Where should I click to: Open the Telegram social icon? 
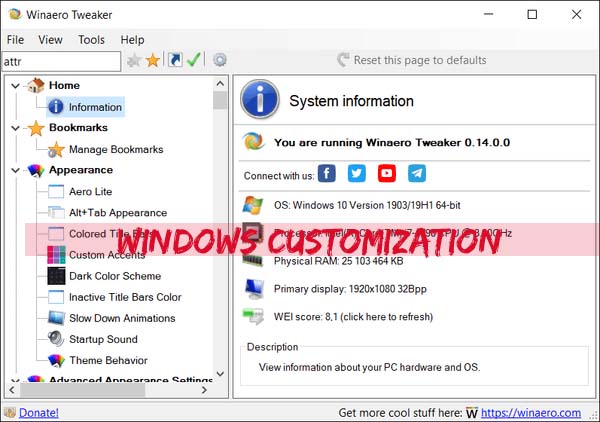417,173
